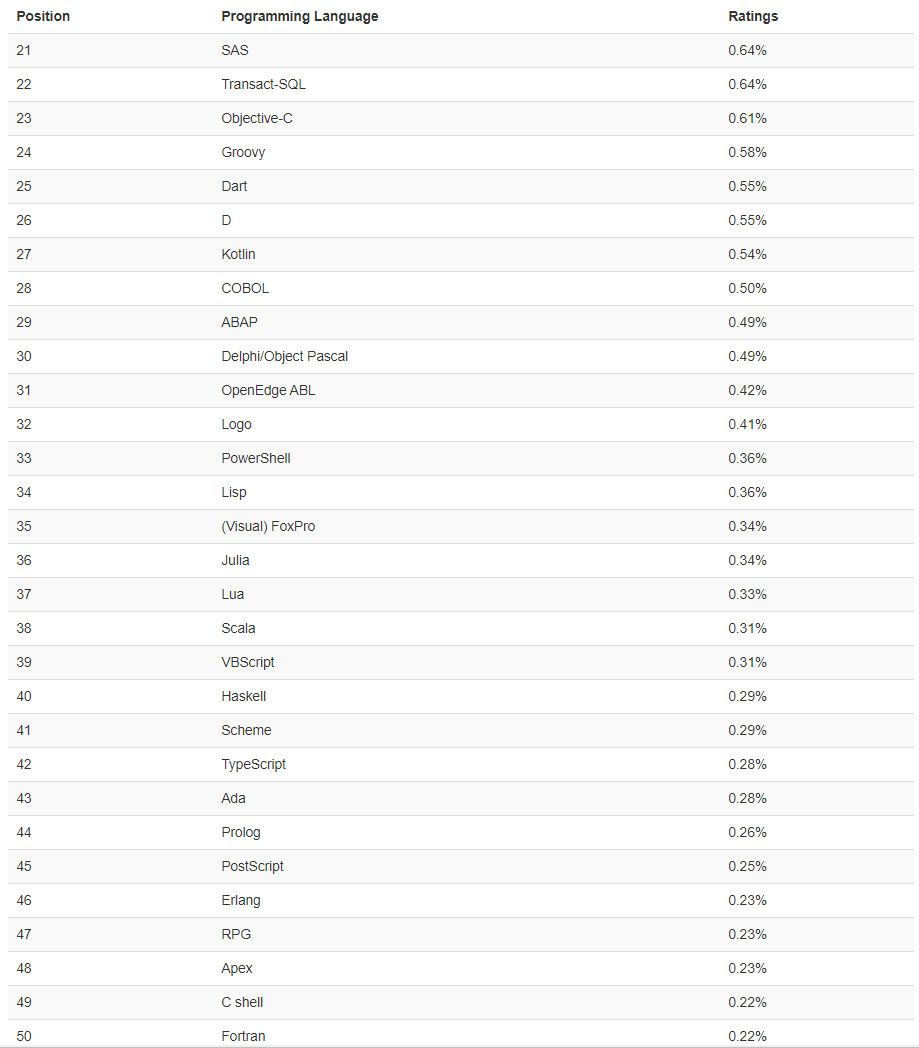Click the PowerShell language name
The height and width of the screenshot is (1048, 919).
256,458
